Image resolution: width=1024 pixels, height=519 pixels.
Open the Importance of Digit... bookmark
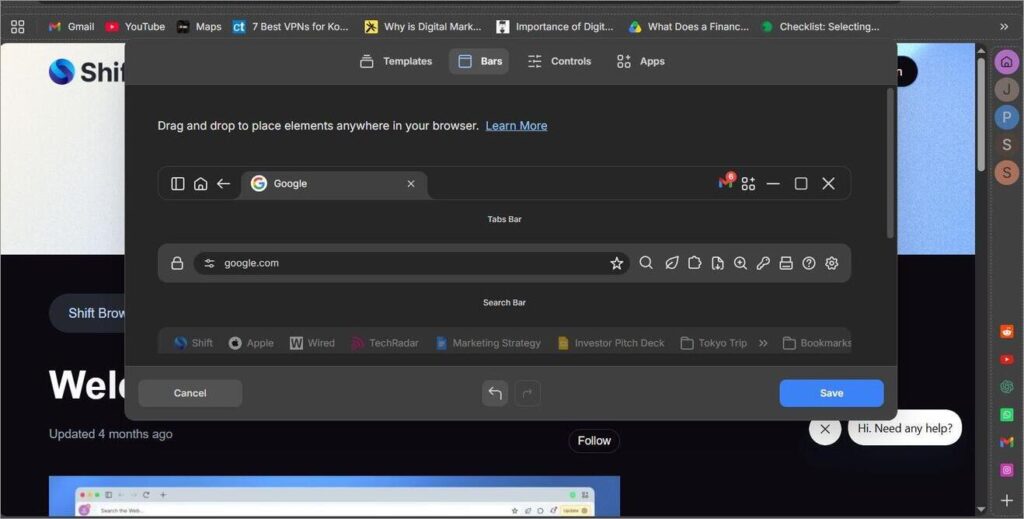click(x=555, y=27)
